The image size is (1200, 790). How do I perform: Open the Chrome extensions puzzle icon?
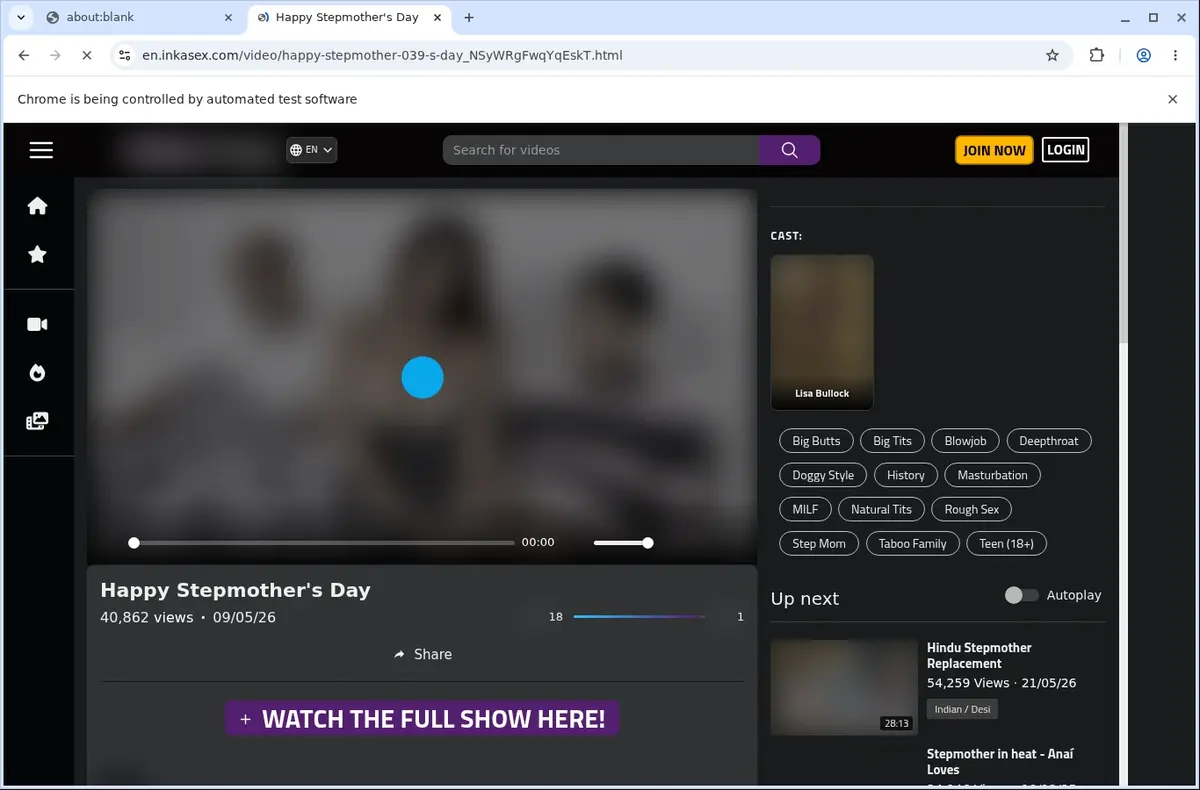tap(1097, 56)
